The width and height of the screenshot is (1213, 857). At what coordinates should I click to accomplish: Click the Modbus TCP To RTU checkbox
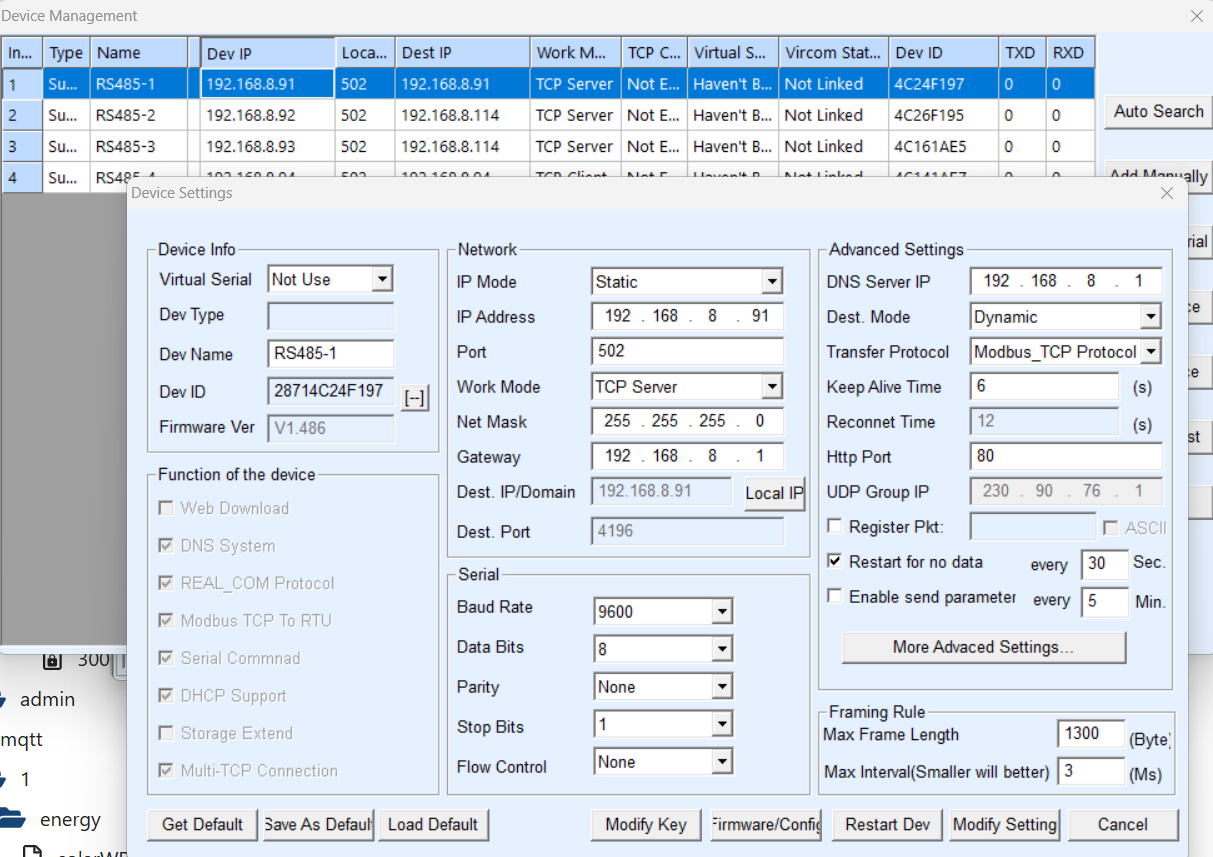166,621
